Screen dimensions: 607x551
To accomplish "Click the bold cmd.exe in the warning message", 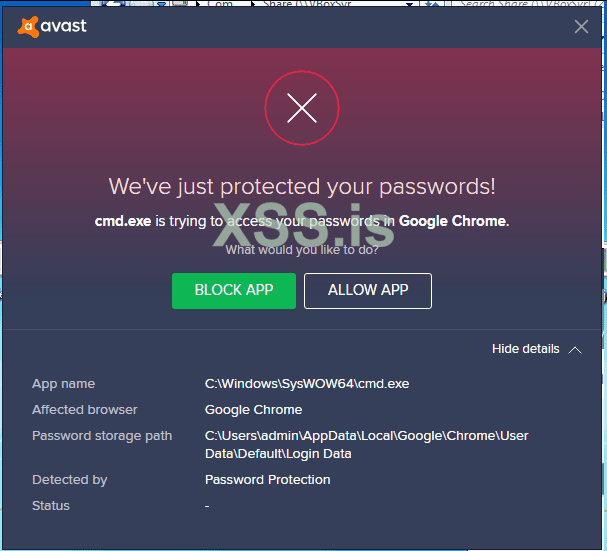I will click(122, 221).
